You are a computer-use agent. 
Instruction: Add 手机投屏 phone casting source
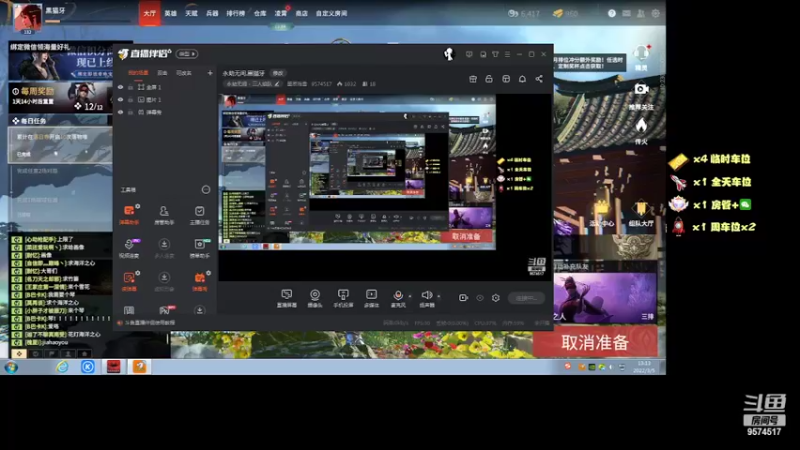[x=343, y=298]
